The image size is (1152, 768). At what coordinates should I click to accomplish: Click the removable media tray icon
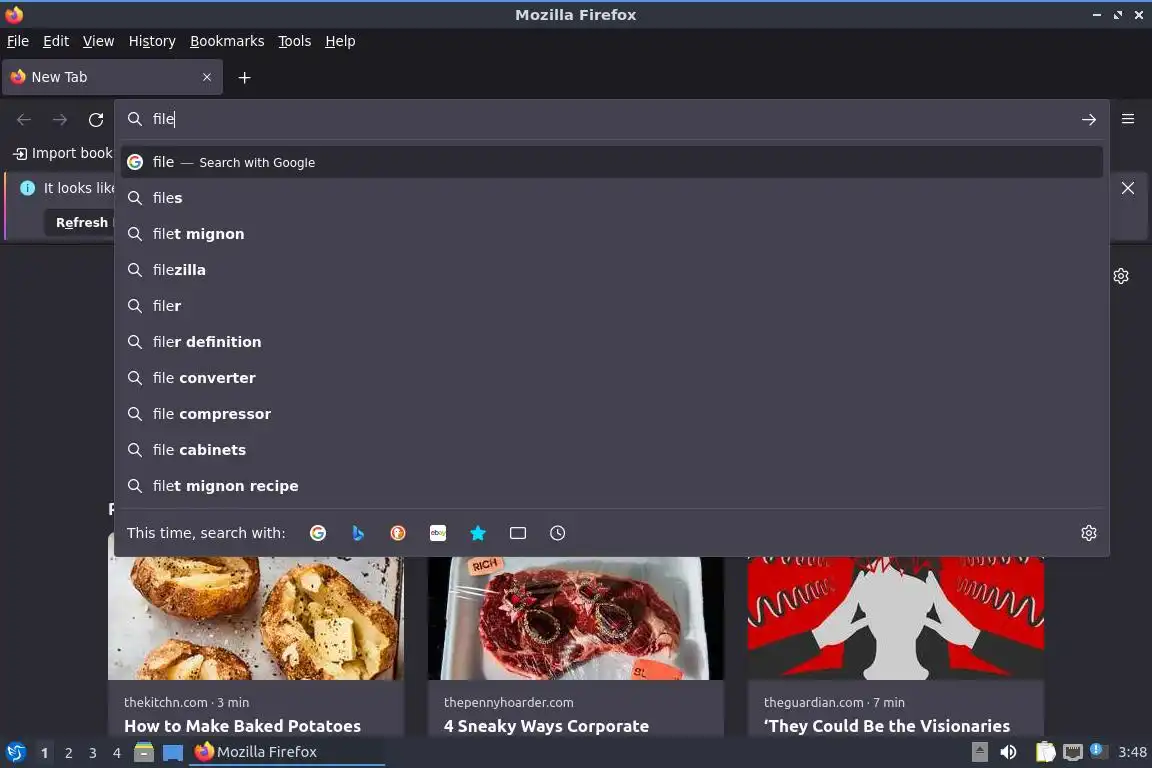pos(979,752)
